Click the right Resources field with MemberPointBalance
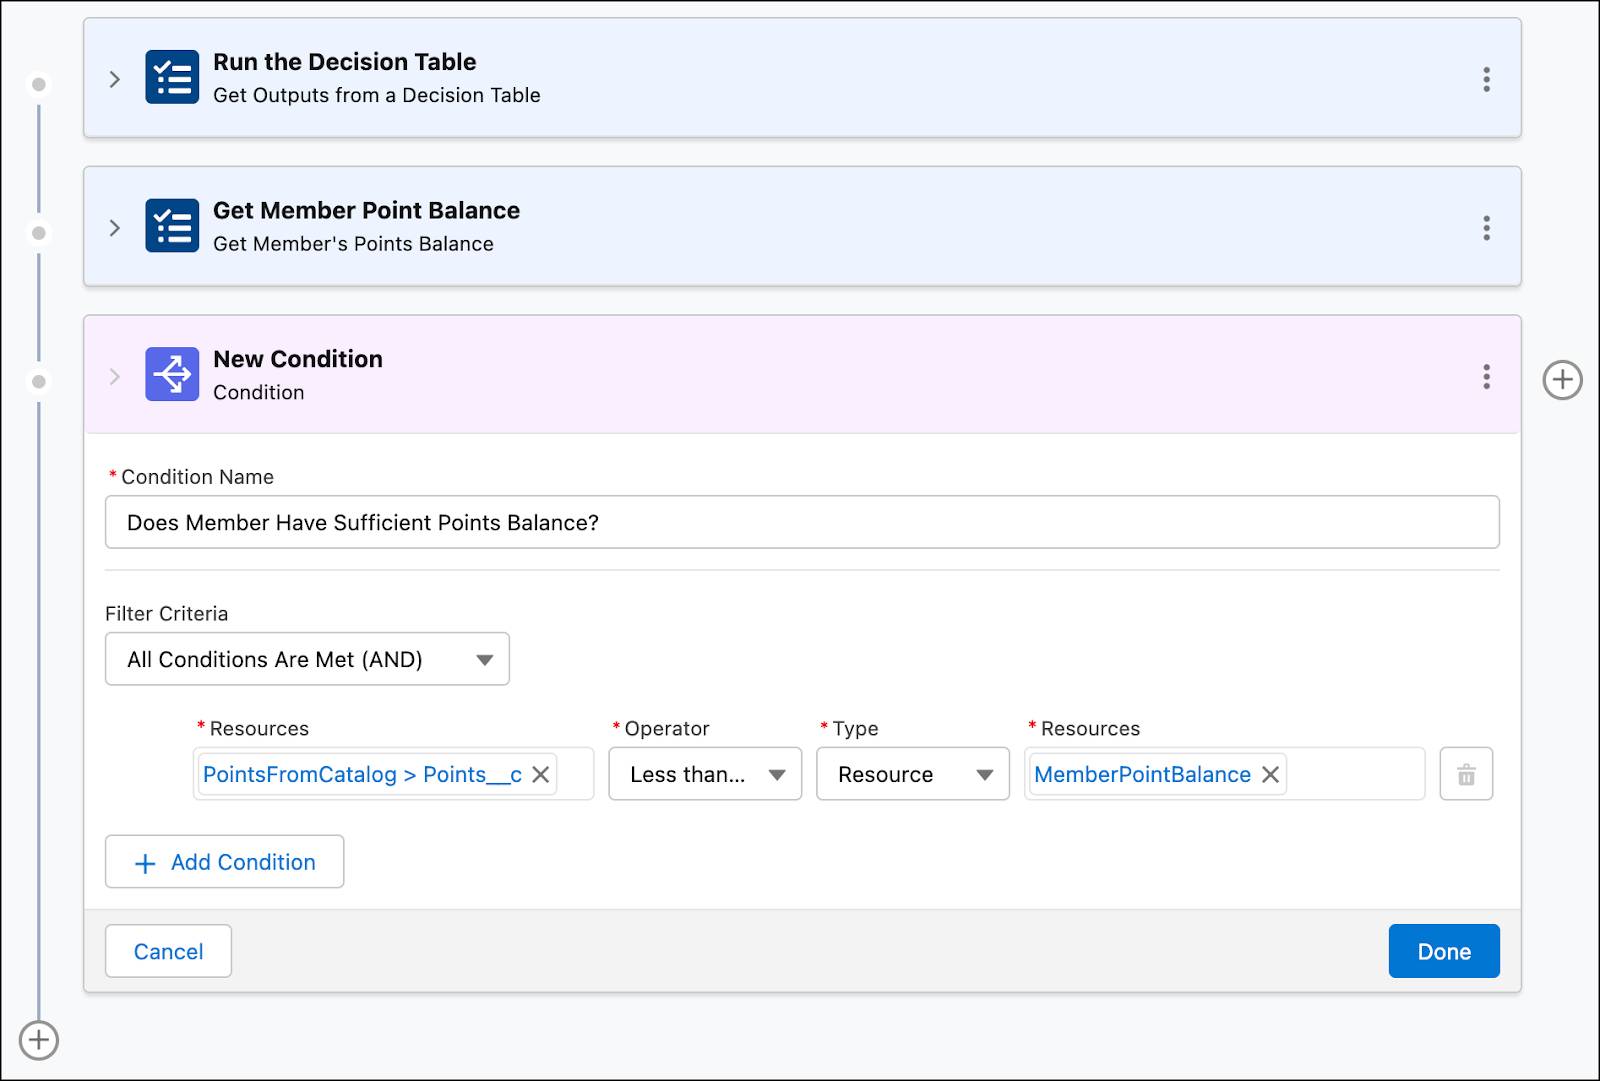 (x=1225, y=774)
